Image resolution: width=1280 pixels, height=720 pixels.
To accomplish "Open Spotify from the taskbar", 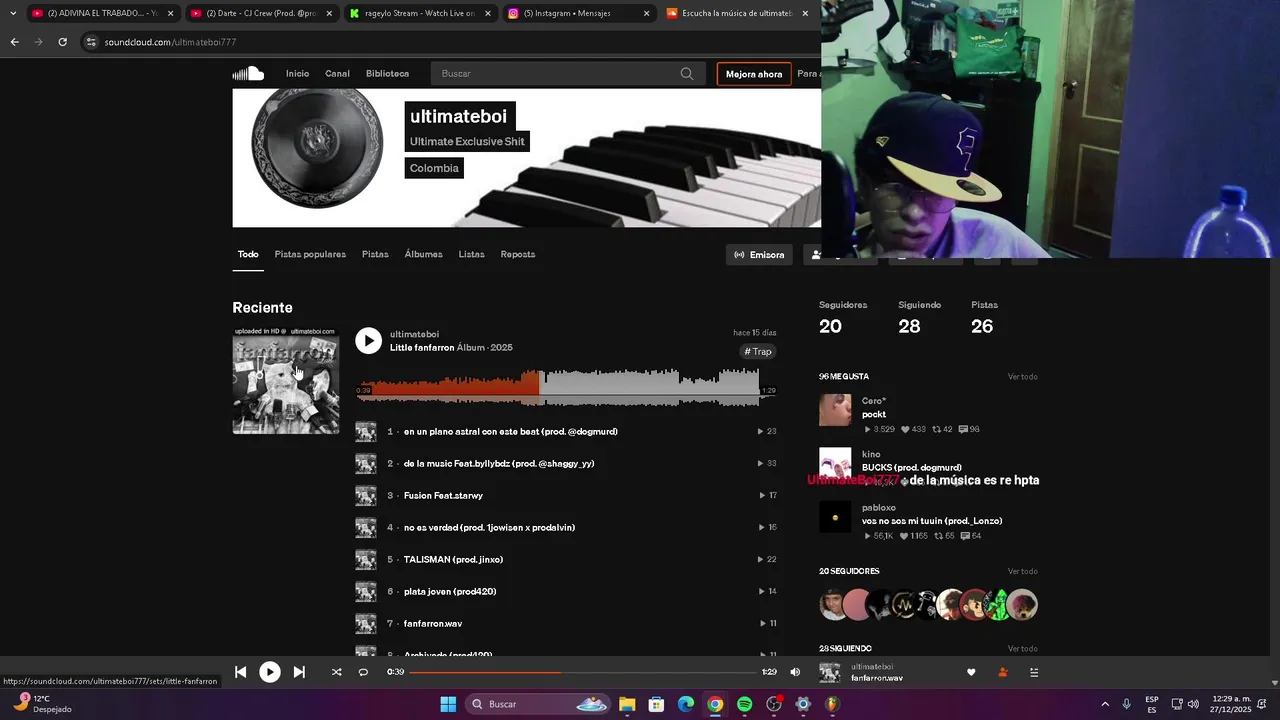I will click(x=745, y=704).
